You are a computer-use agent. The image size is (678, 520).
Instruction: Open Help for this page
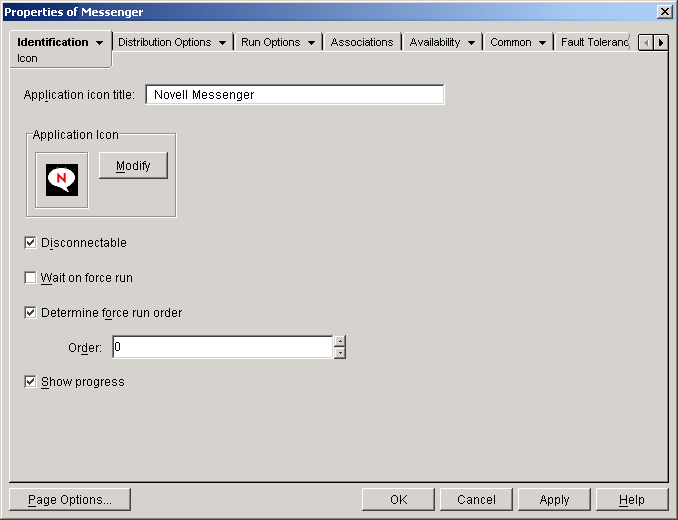coord(632,500)
